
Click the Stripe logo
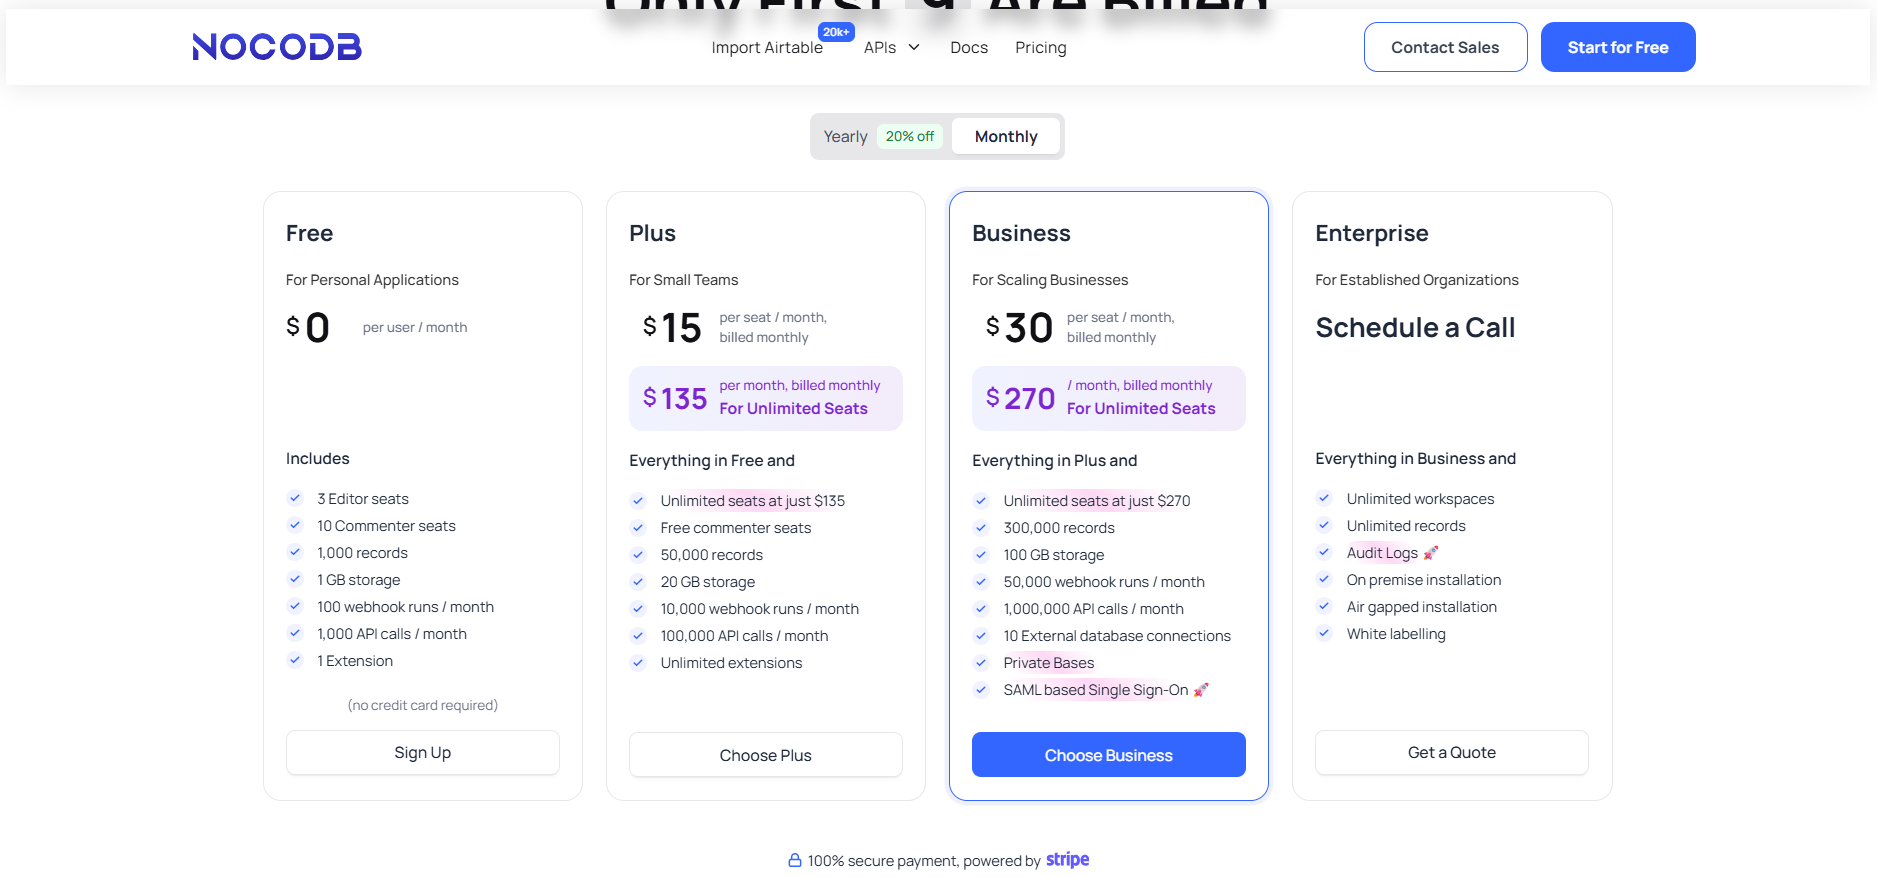click(1067, 860)
